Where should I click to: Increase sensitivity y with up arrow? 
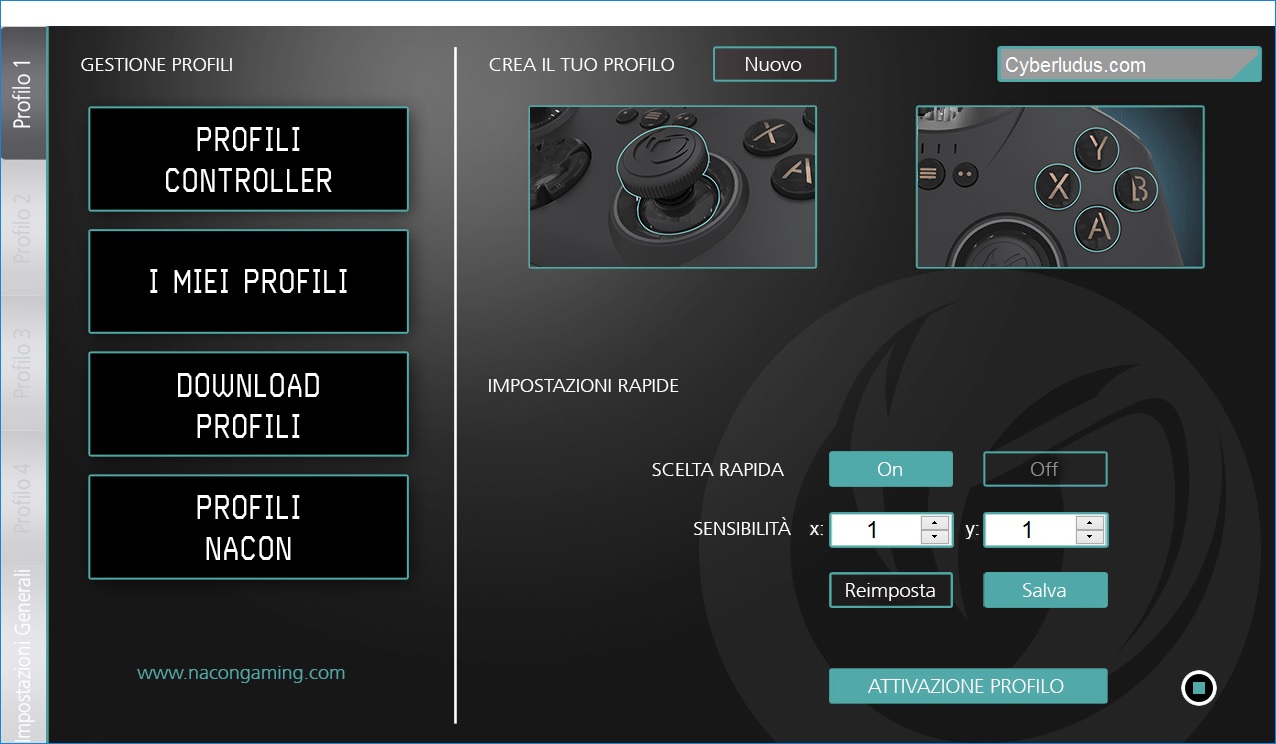[1090, 523]
